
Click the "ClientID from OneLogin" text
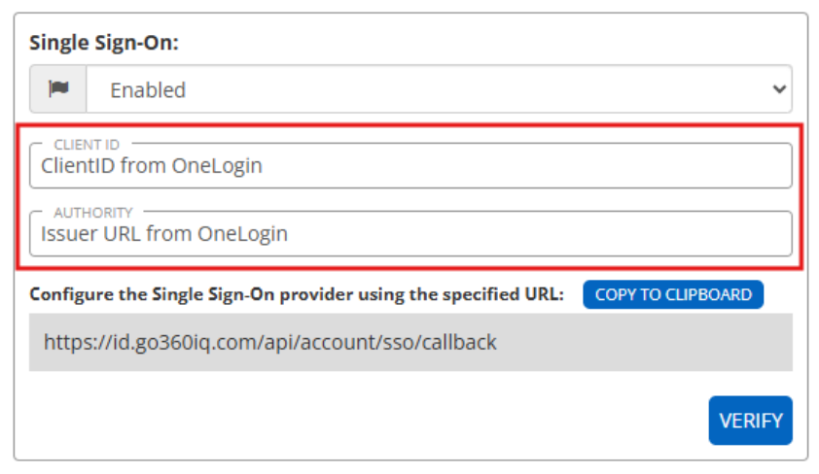[x=152, y=166]
